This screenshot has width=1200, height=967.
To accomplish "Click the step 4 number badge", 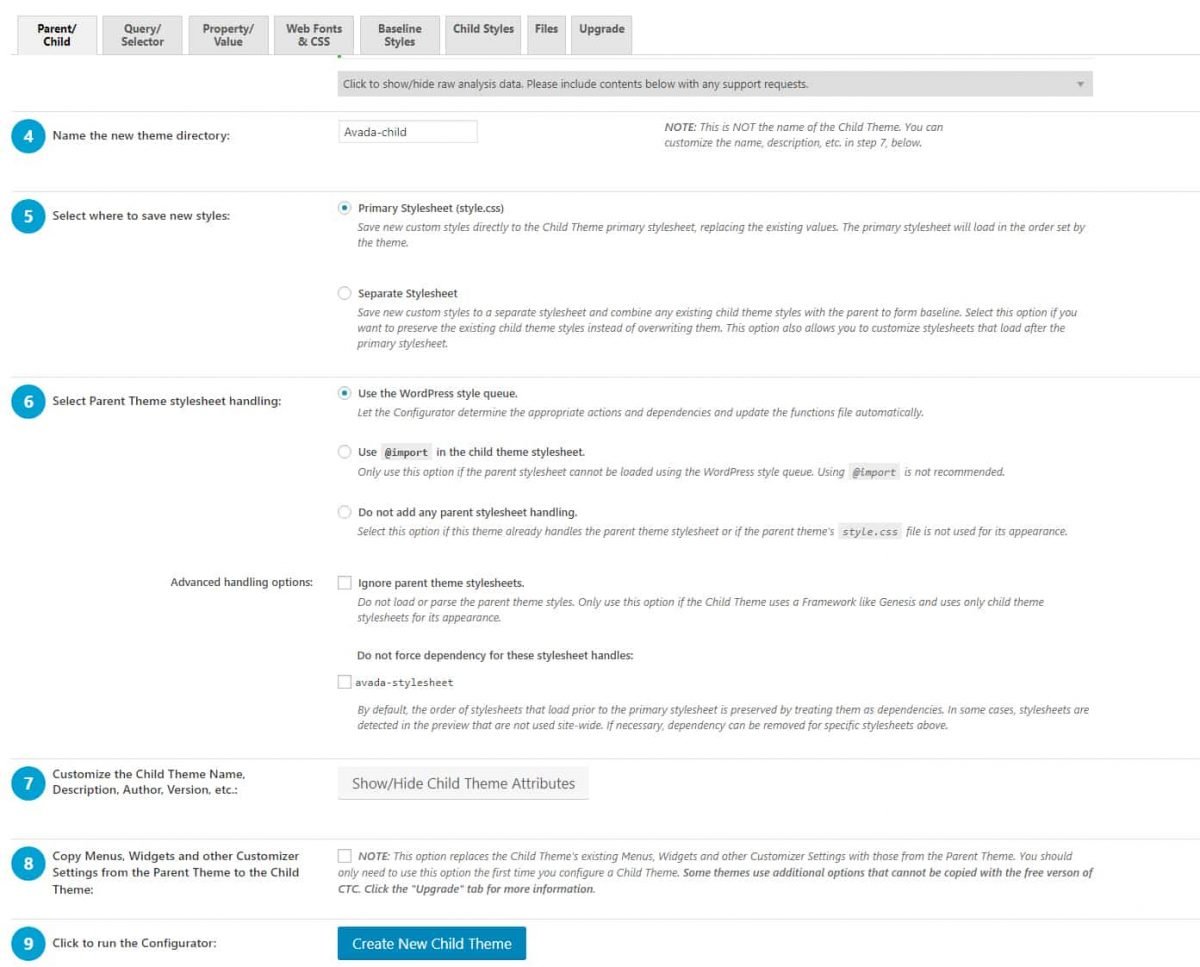I will coord(28,135).
